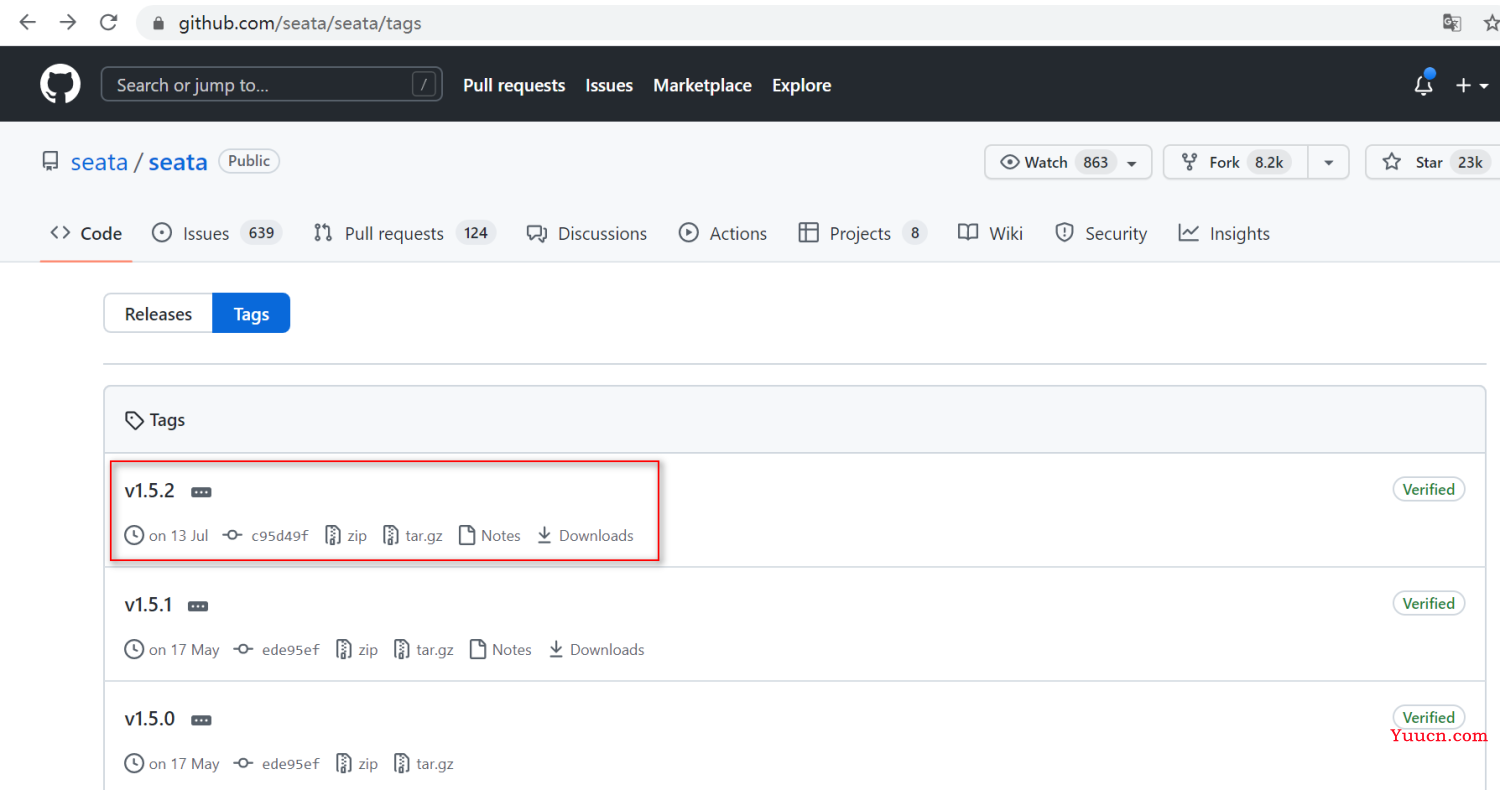Click the seata owner link

[99, 162]
